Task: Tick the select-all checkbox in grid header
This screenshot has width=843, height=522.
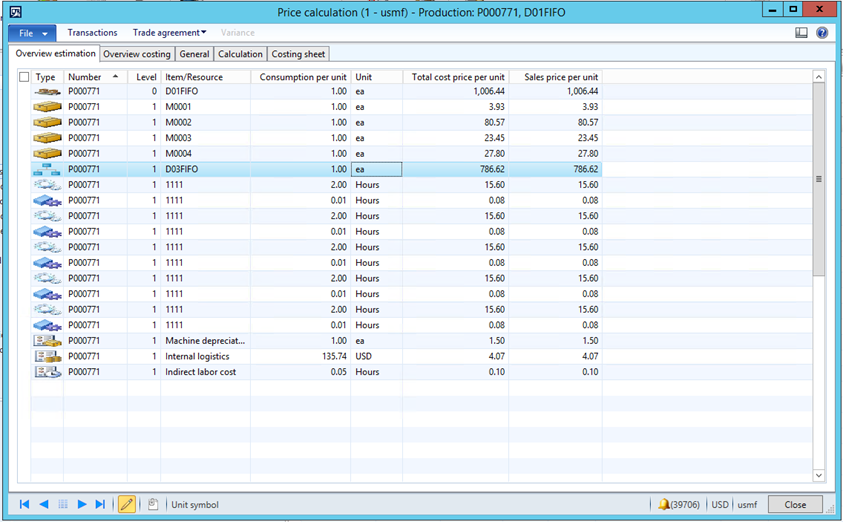Action: (x=24, y=77)
